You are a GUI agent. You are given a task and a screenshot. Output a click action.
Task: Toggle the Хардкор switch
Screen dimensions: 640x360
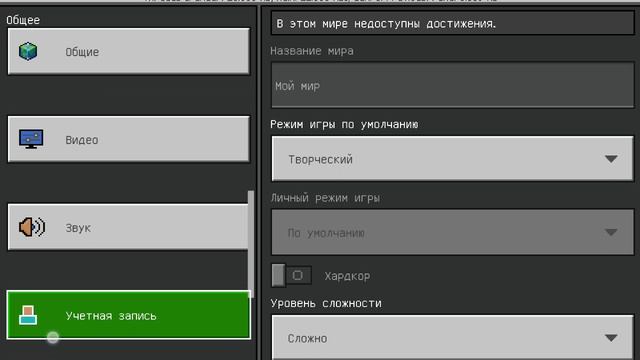[291, 276]
